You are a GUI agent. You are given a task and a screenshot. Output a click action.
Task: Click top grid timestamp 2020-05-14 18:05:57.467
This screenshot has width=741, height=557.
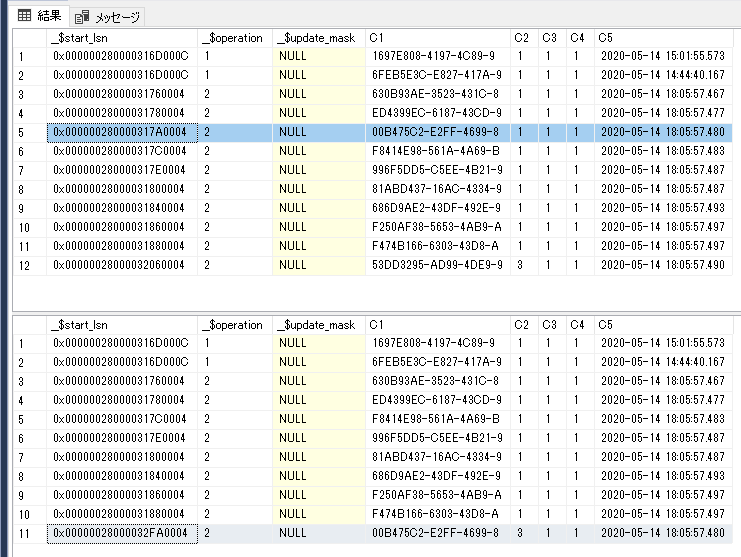click(663, 94)
